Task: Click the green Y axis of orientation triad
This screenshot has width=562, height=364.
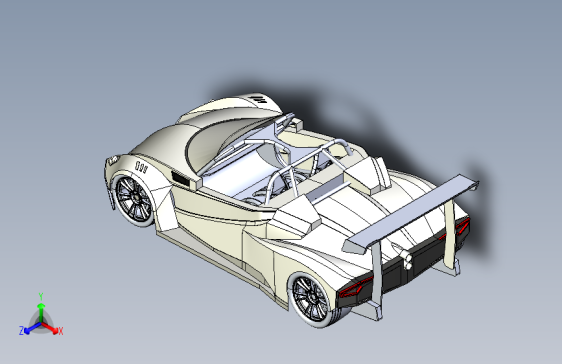Action: click(x=41, y=311)
